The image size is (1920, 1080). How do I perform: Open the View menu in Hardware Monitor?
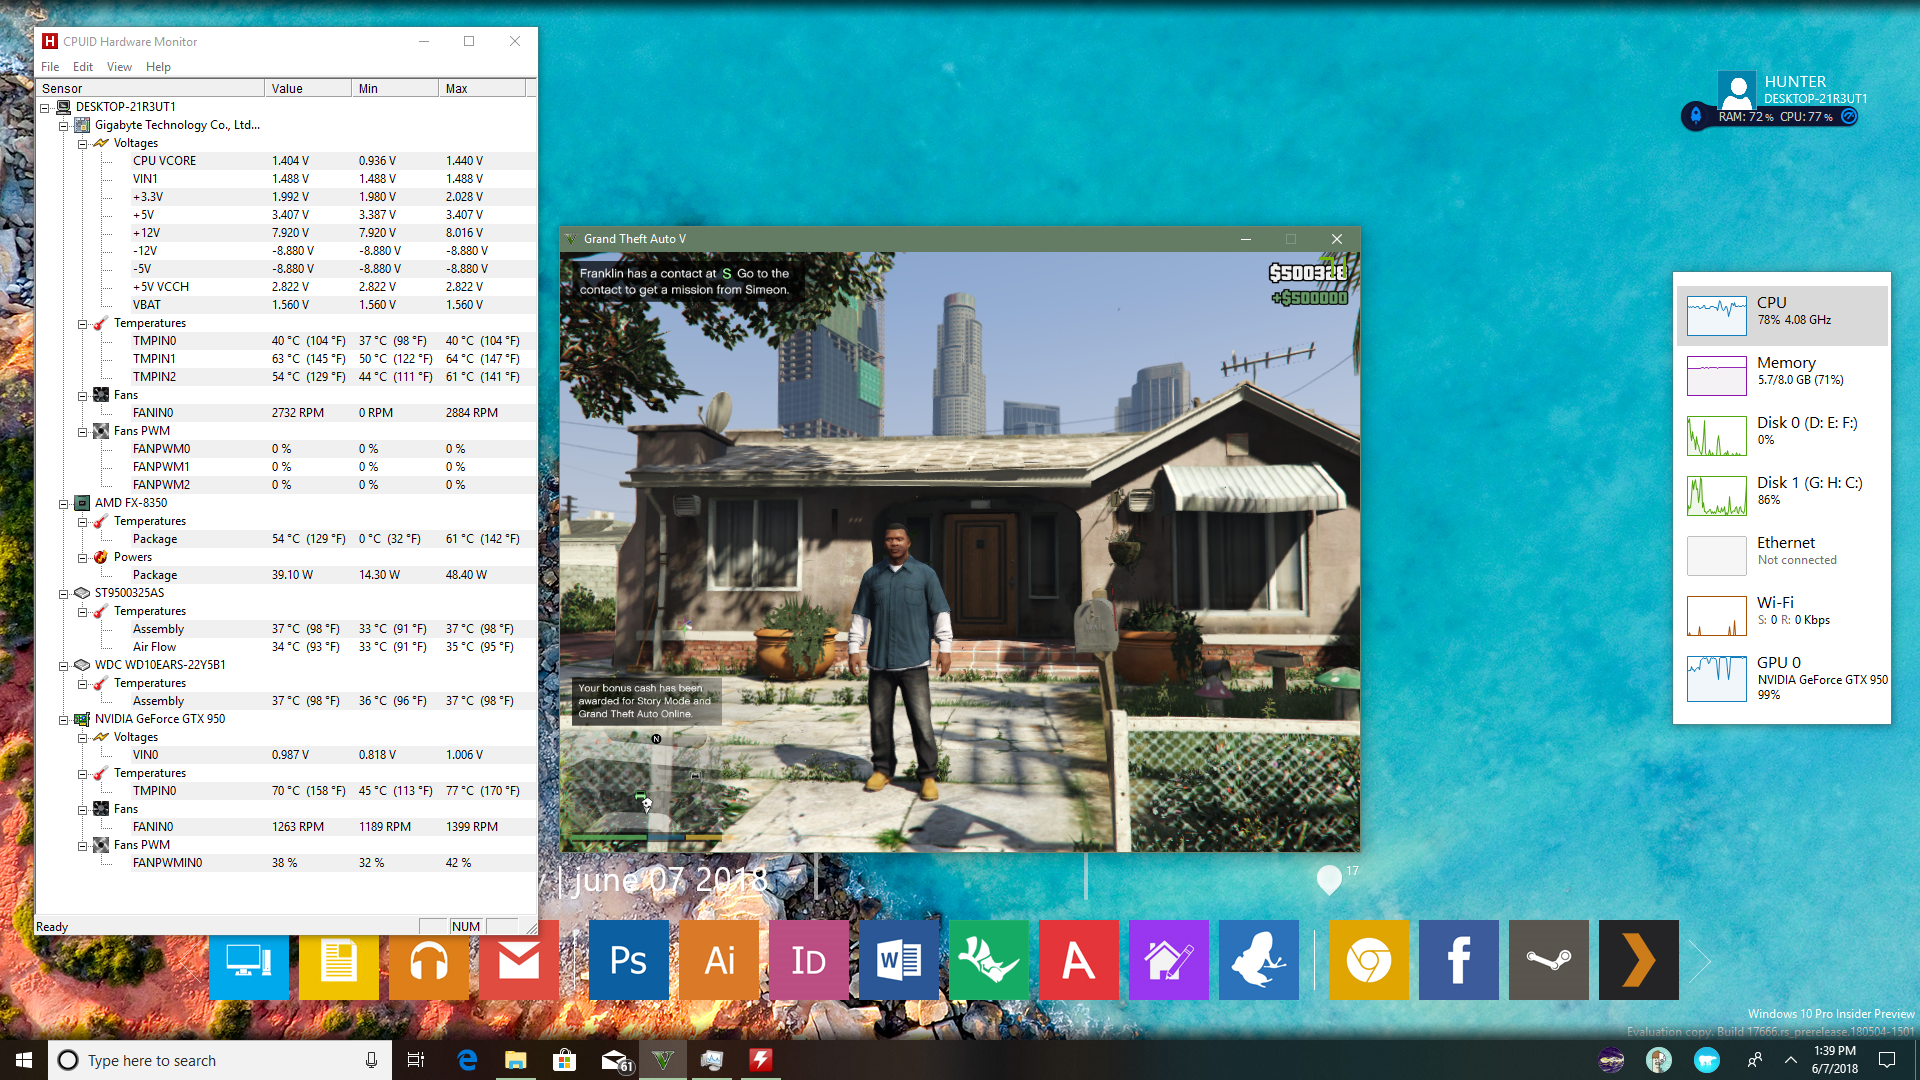click(119, 67)
